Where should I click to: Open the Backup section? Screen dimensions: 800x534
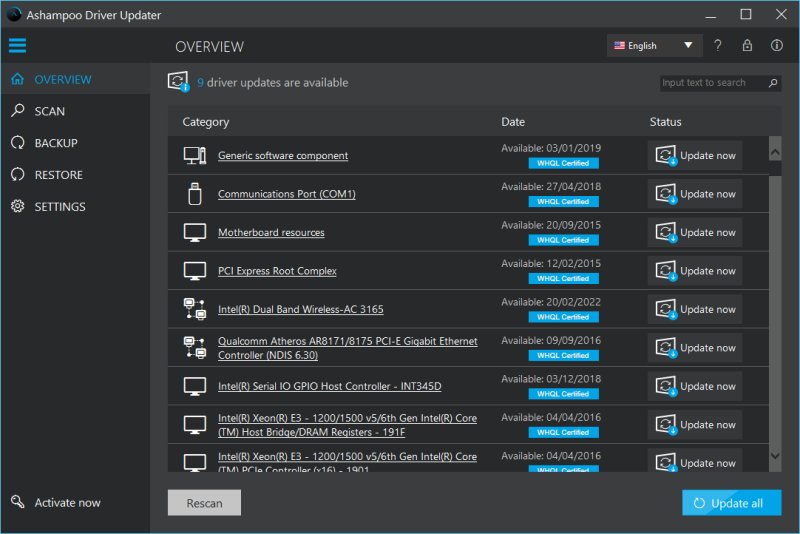point(55,143)
